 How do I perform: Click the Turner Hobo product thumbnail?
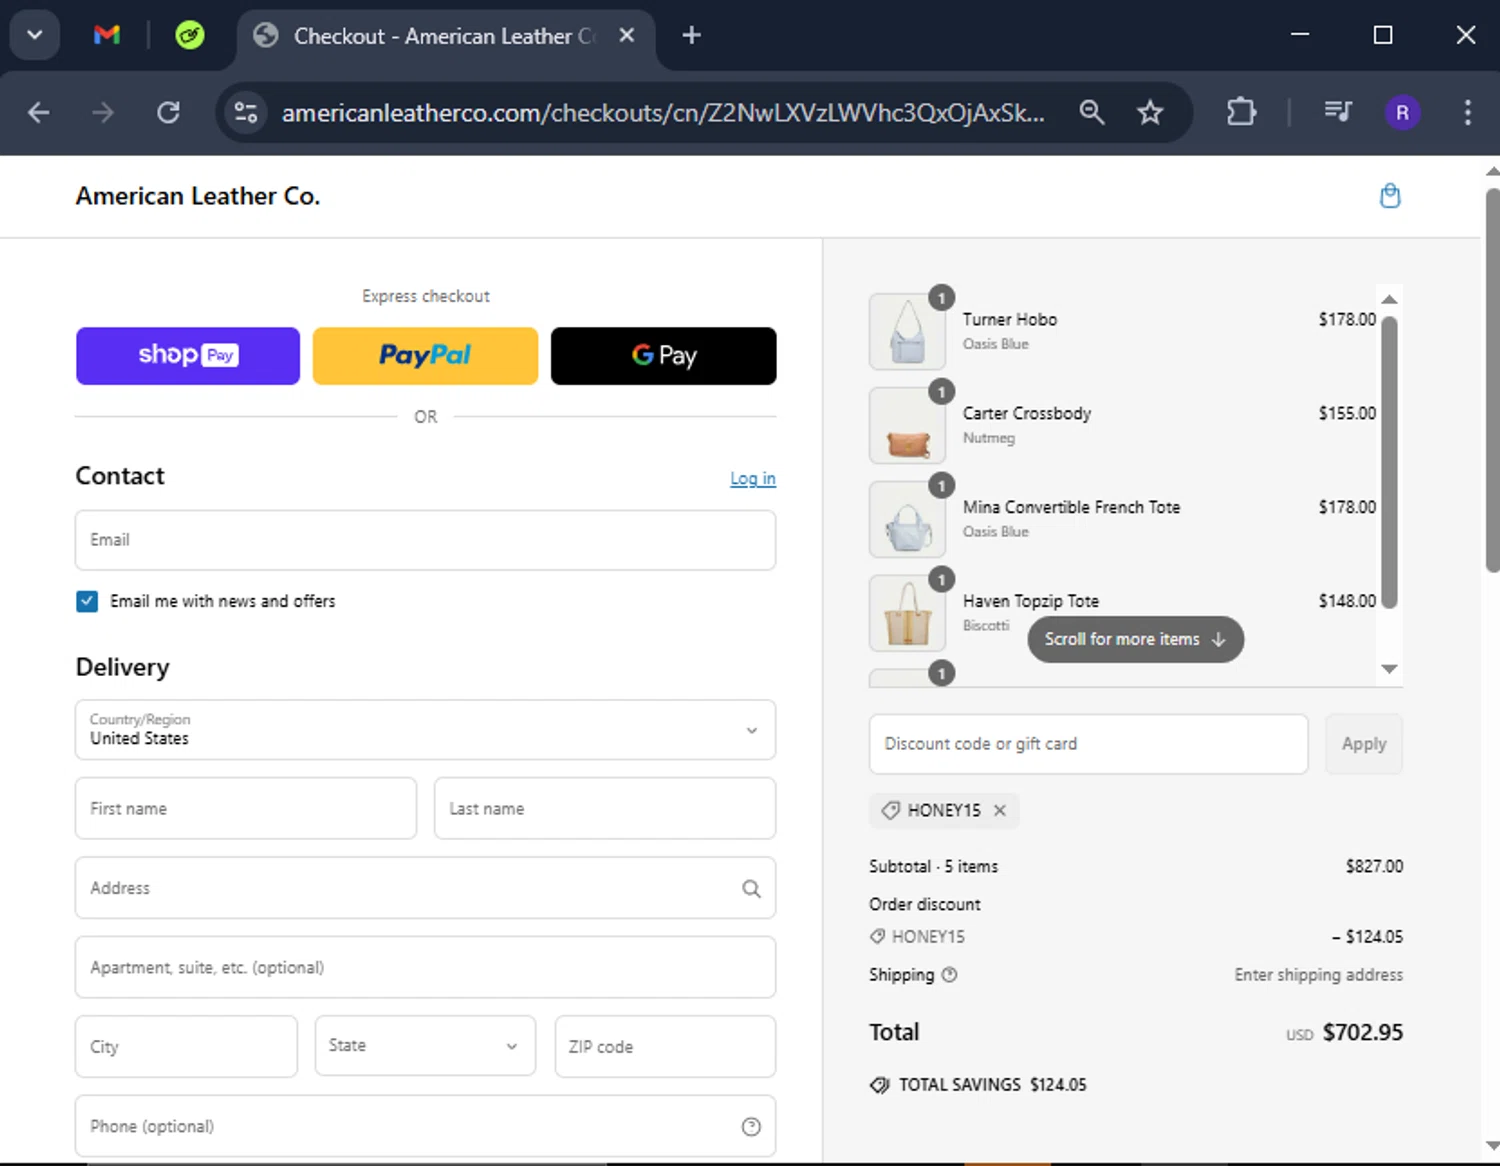click(907, 332)
